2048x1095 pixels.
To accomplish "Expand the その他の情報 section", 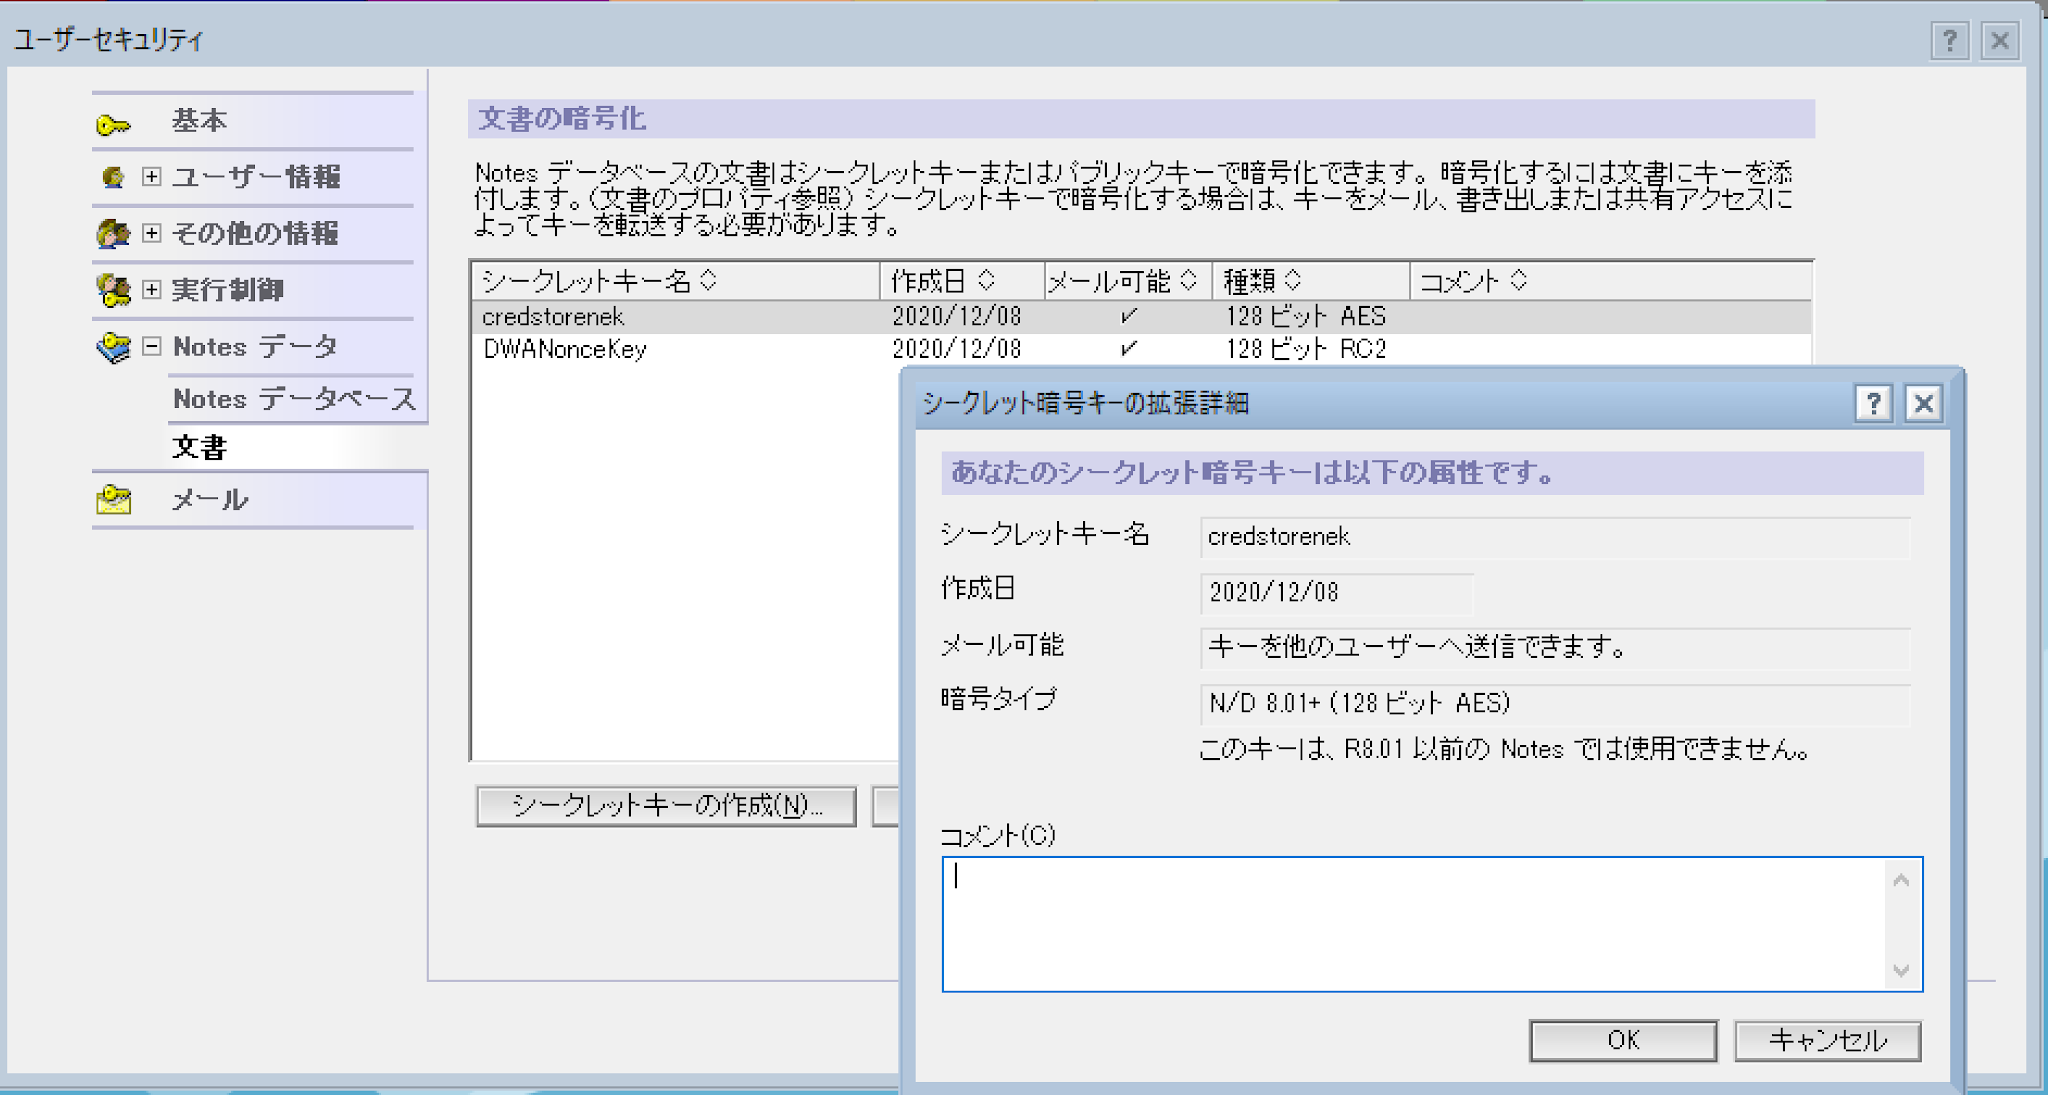I will click(151, 233).
